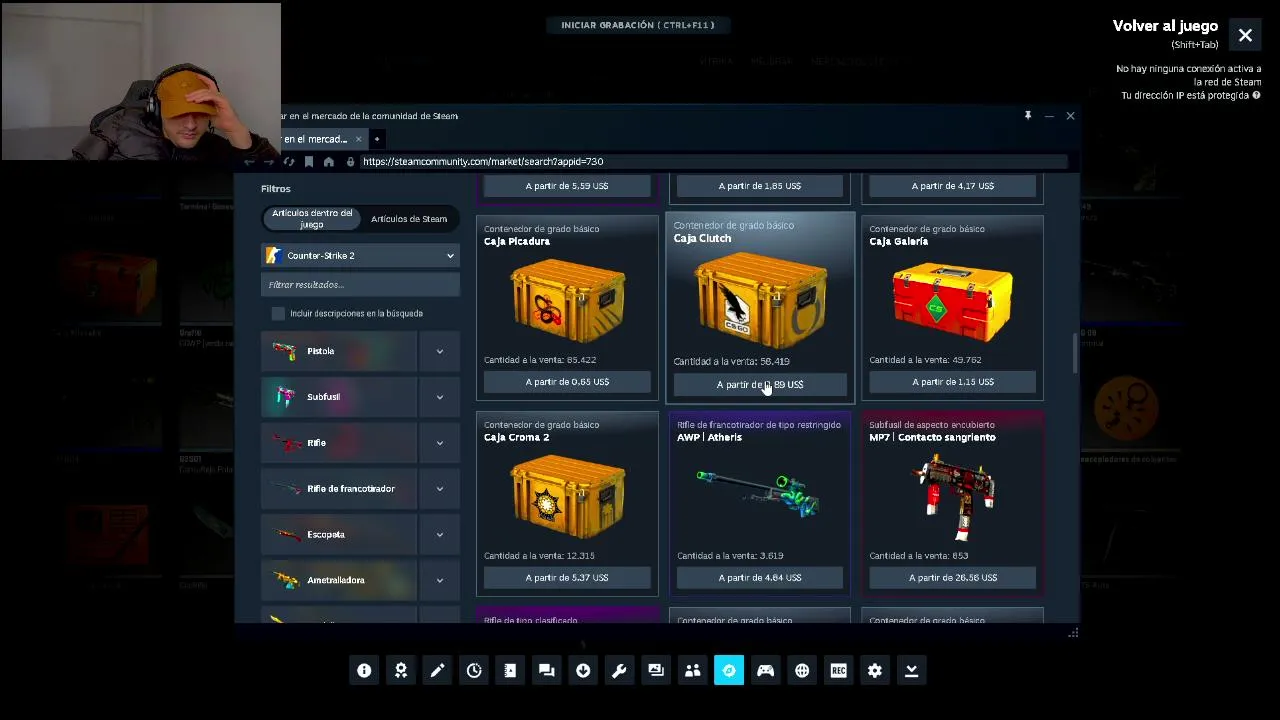1280x720 pixels.
Task: Select Artículos de Steam toggle
Action: (409, 219)
